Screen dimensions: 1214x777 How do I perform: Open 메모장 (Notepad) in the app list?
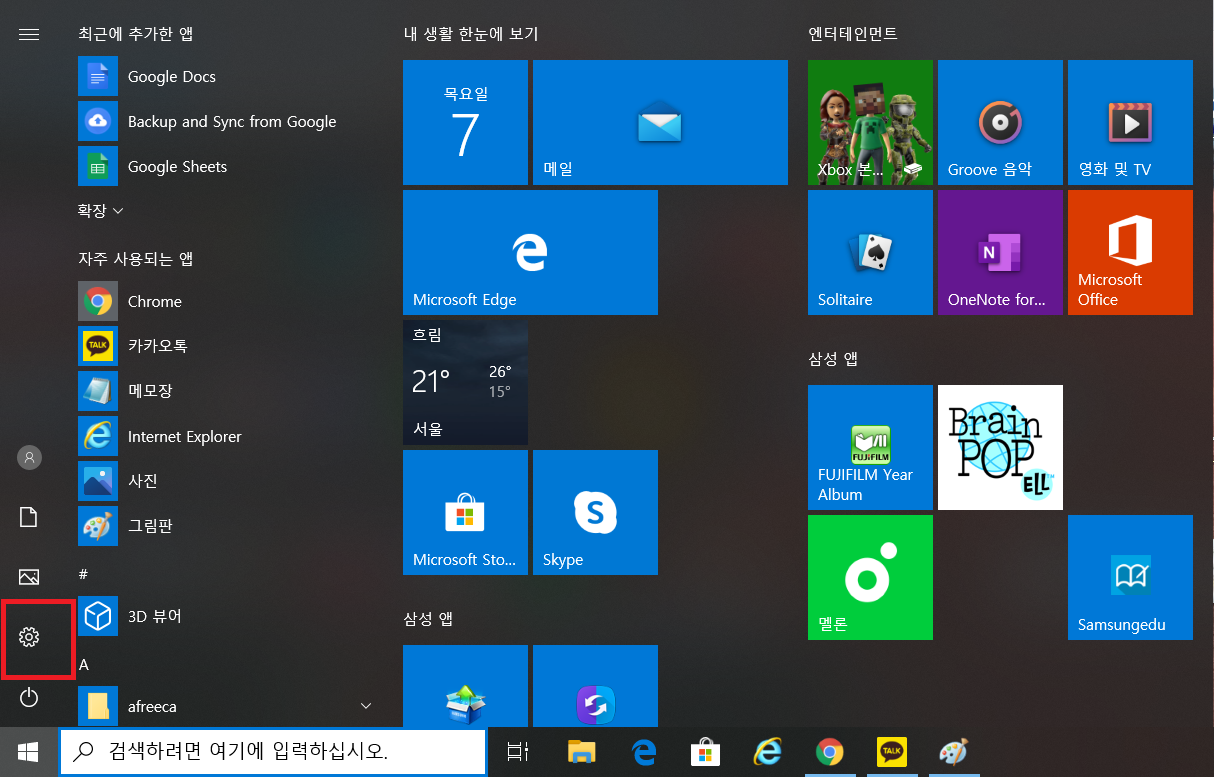click(225, 391)
